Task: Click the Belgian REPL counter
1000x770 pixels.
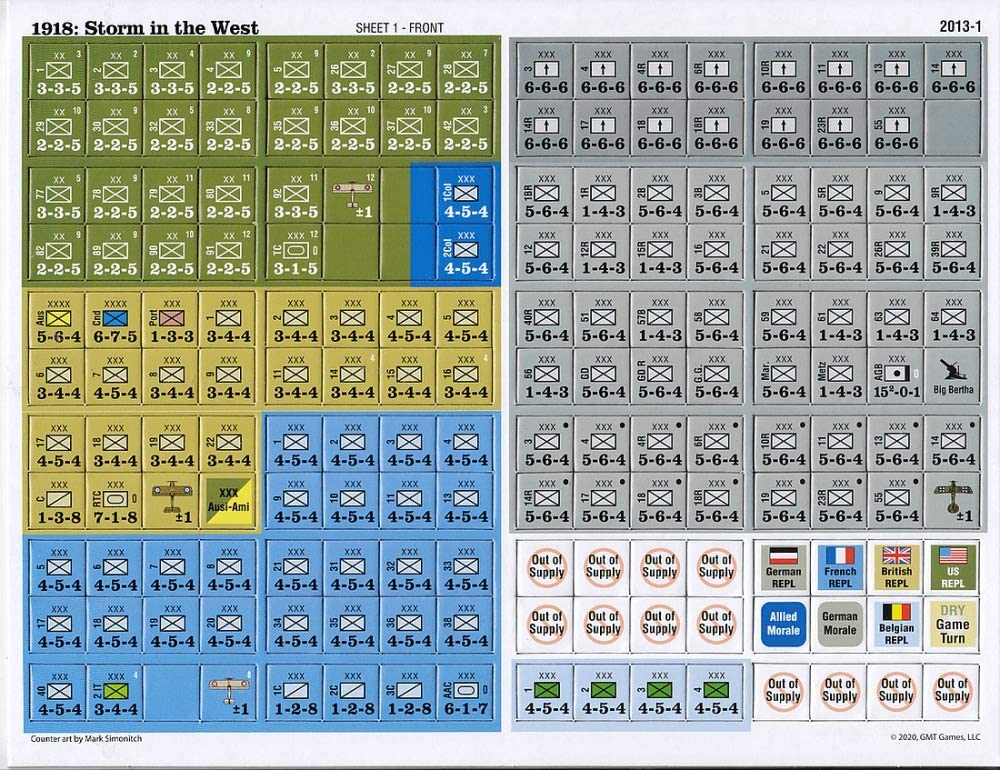Action: click(x=895, y=620)
